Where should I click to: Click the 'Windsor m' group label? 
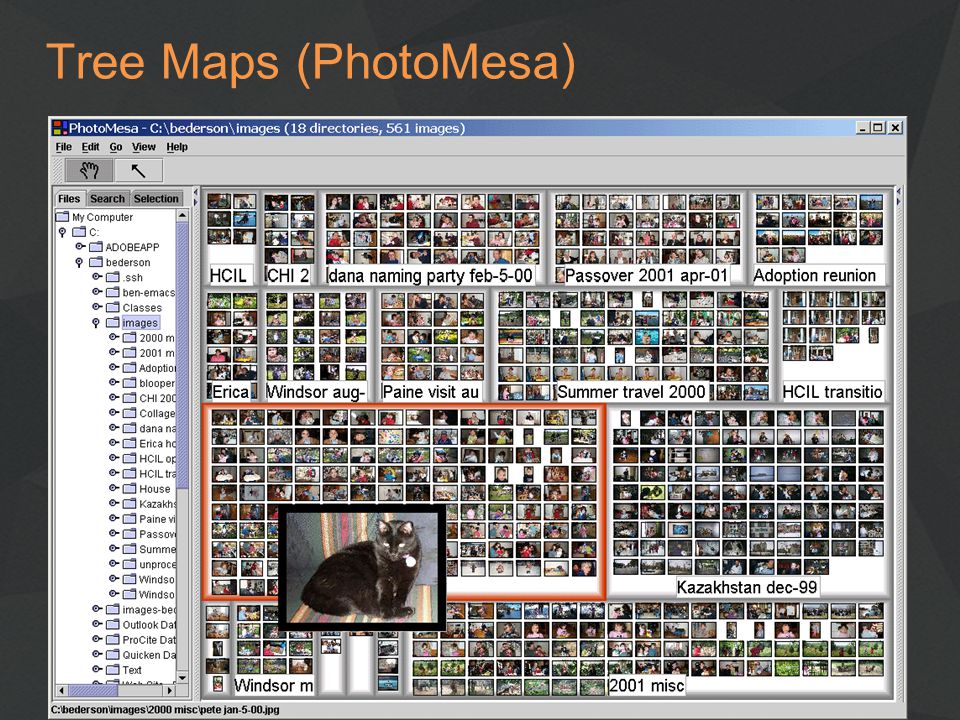[x=274, y=685]
